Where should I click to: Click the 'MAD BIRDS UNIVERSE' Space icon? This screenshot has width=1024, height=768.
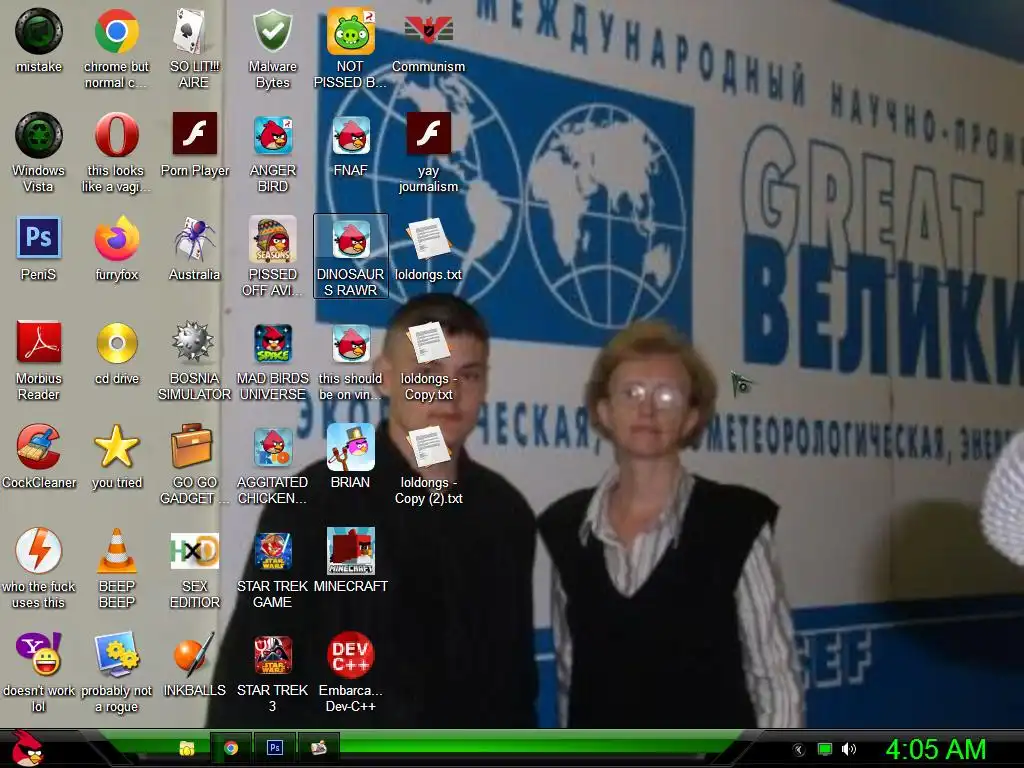272,342
